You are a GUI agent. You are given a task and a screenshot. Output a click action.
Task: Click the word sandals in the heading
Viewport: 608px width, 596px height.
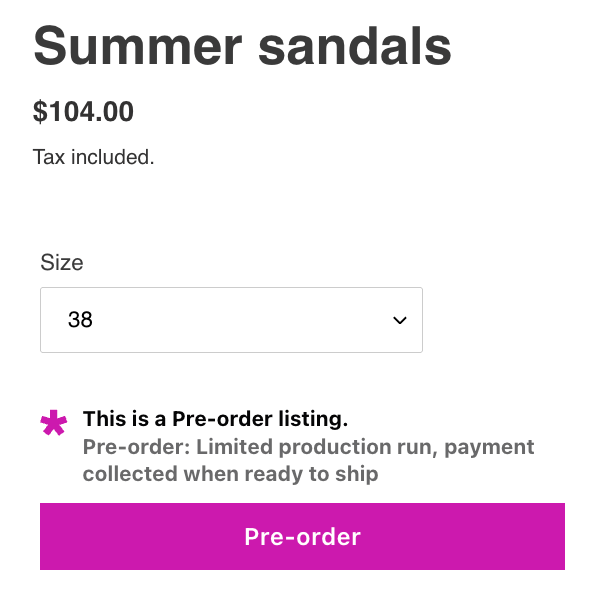coord(356,47)
